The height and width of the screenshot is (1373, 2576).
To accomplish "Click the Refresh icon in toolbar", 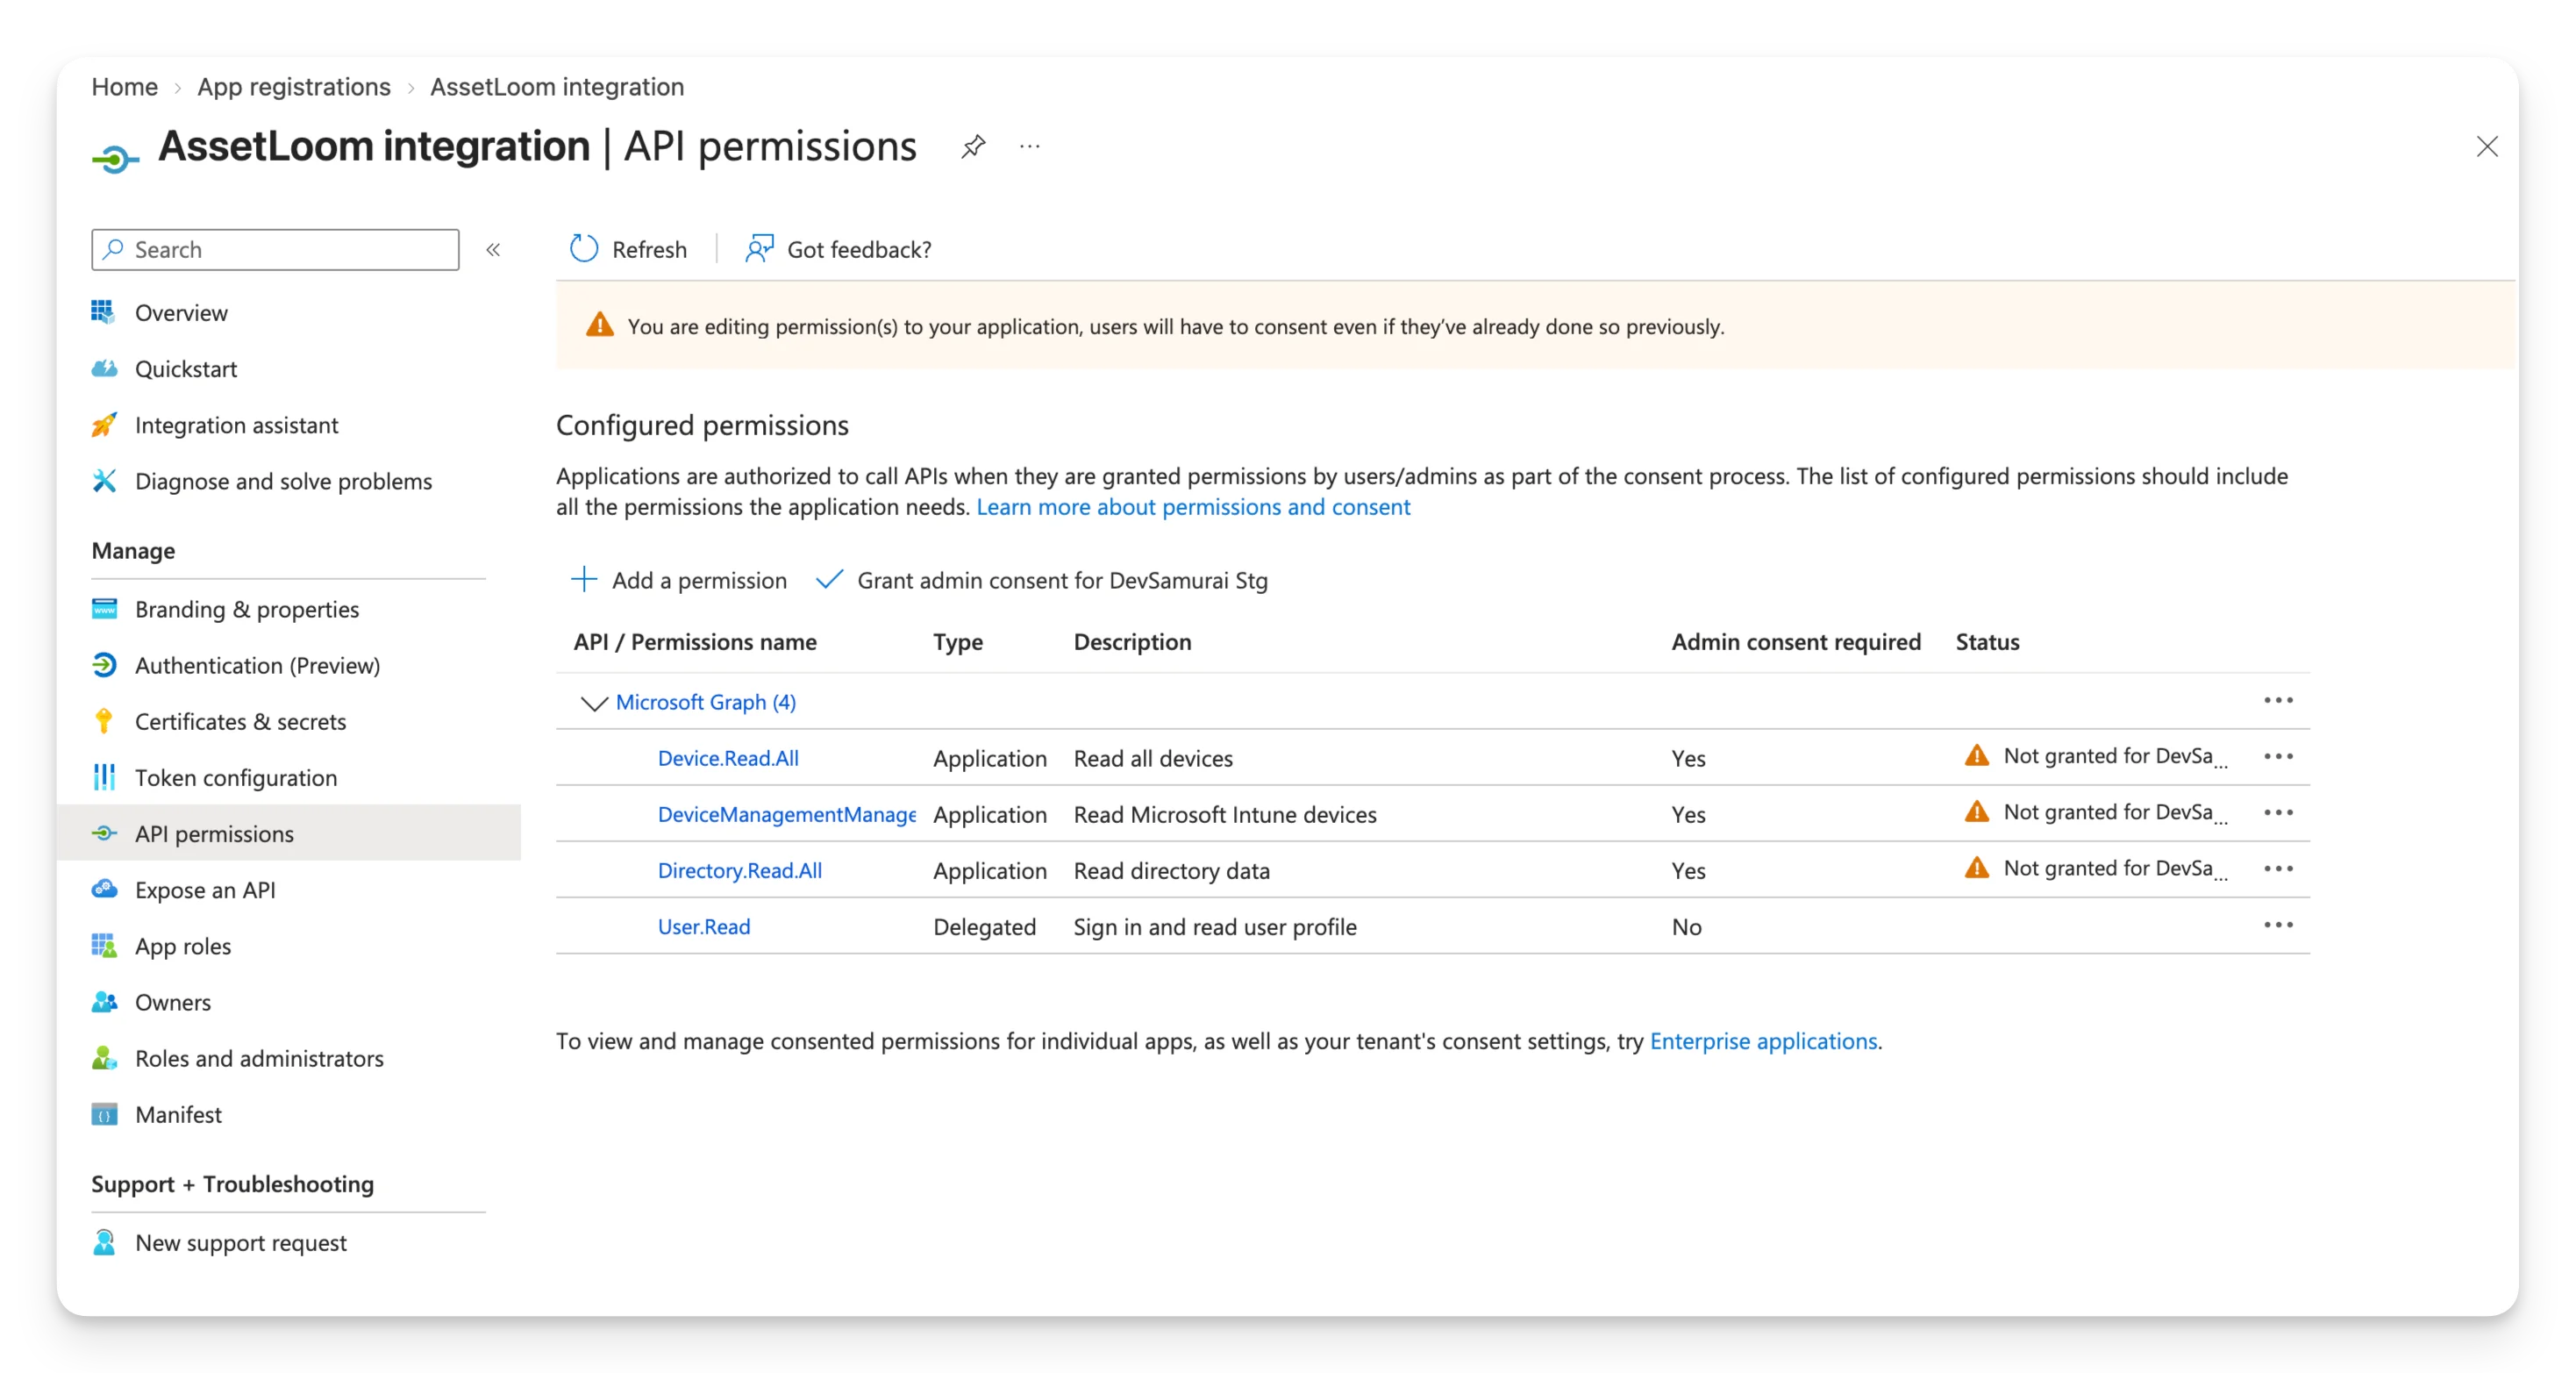I will tap(584, 249).
